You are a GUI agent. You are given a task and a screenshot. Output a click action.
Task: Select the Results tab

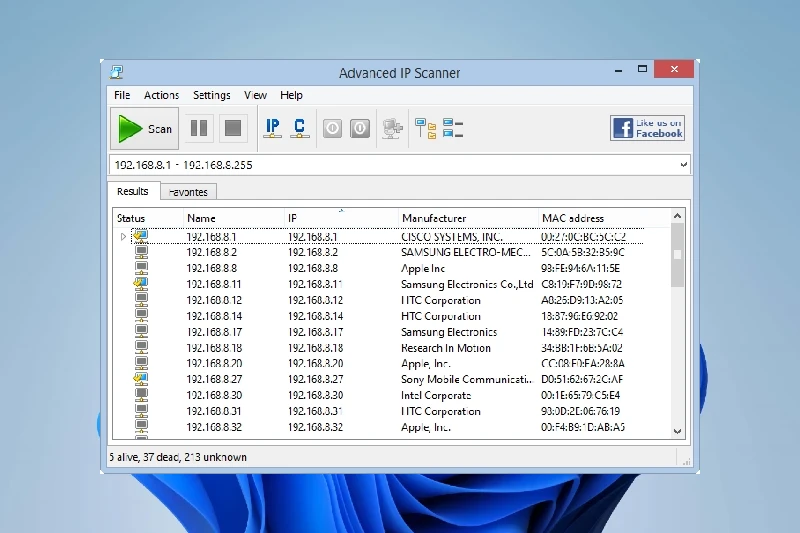[133, 191]
